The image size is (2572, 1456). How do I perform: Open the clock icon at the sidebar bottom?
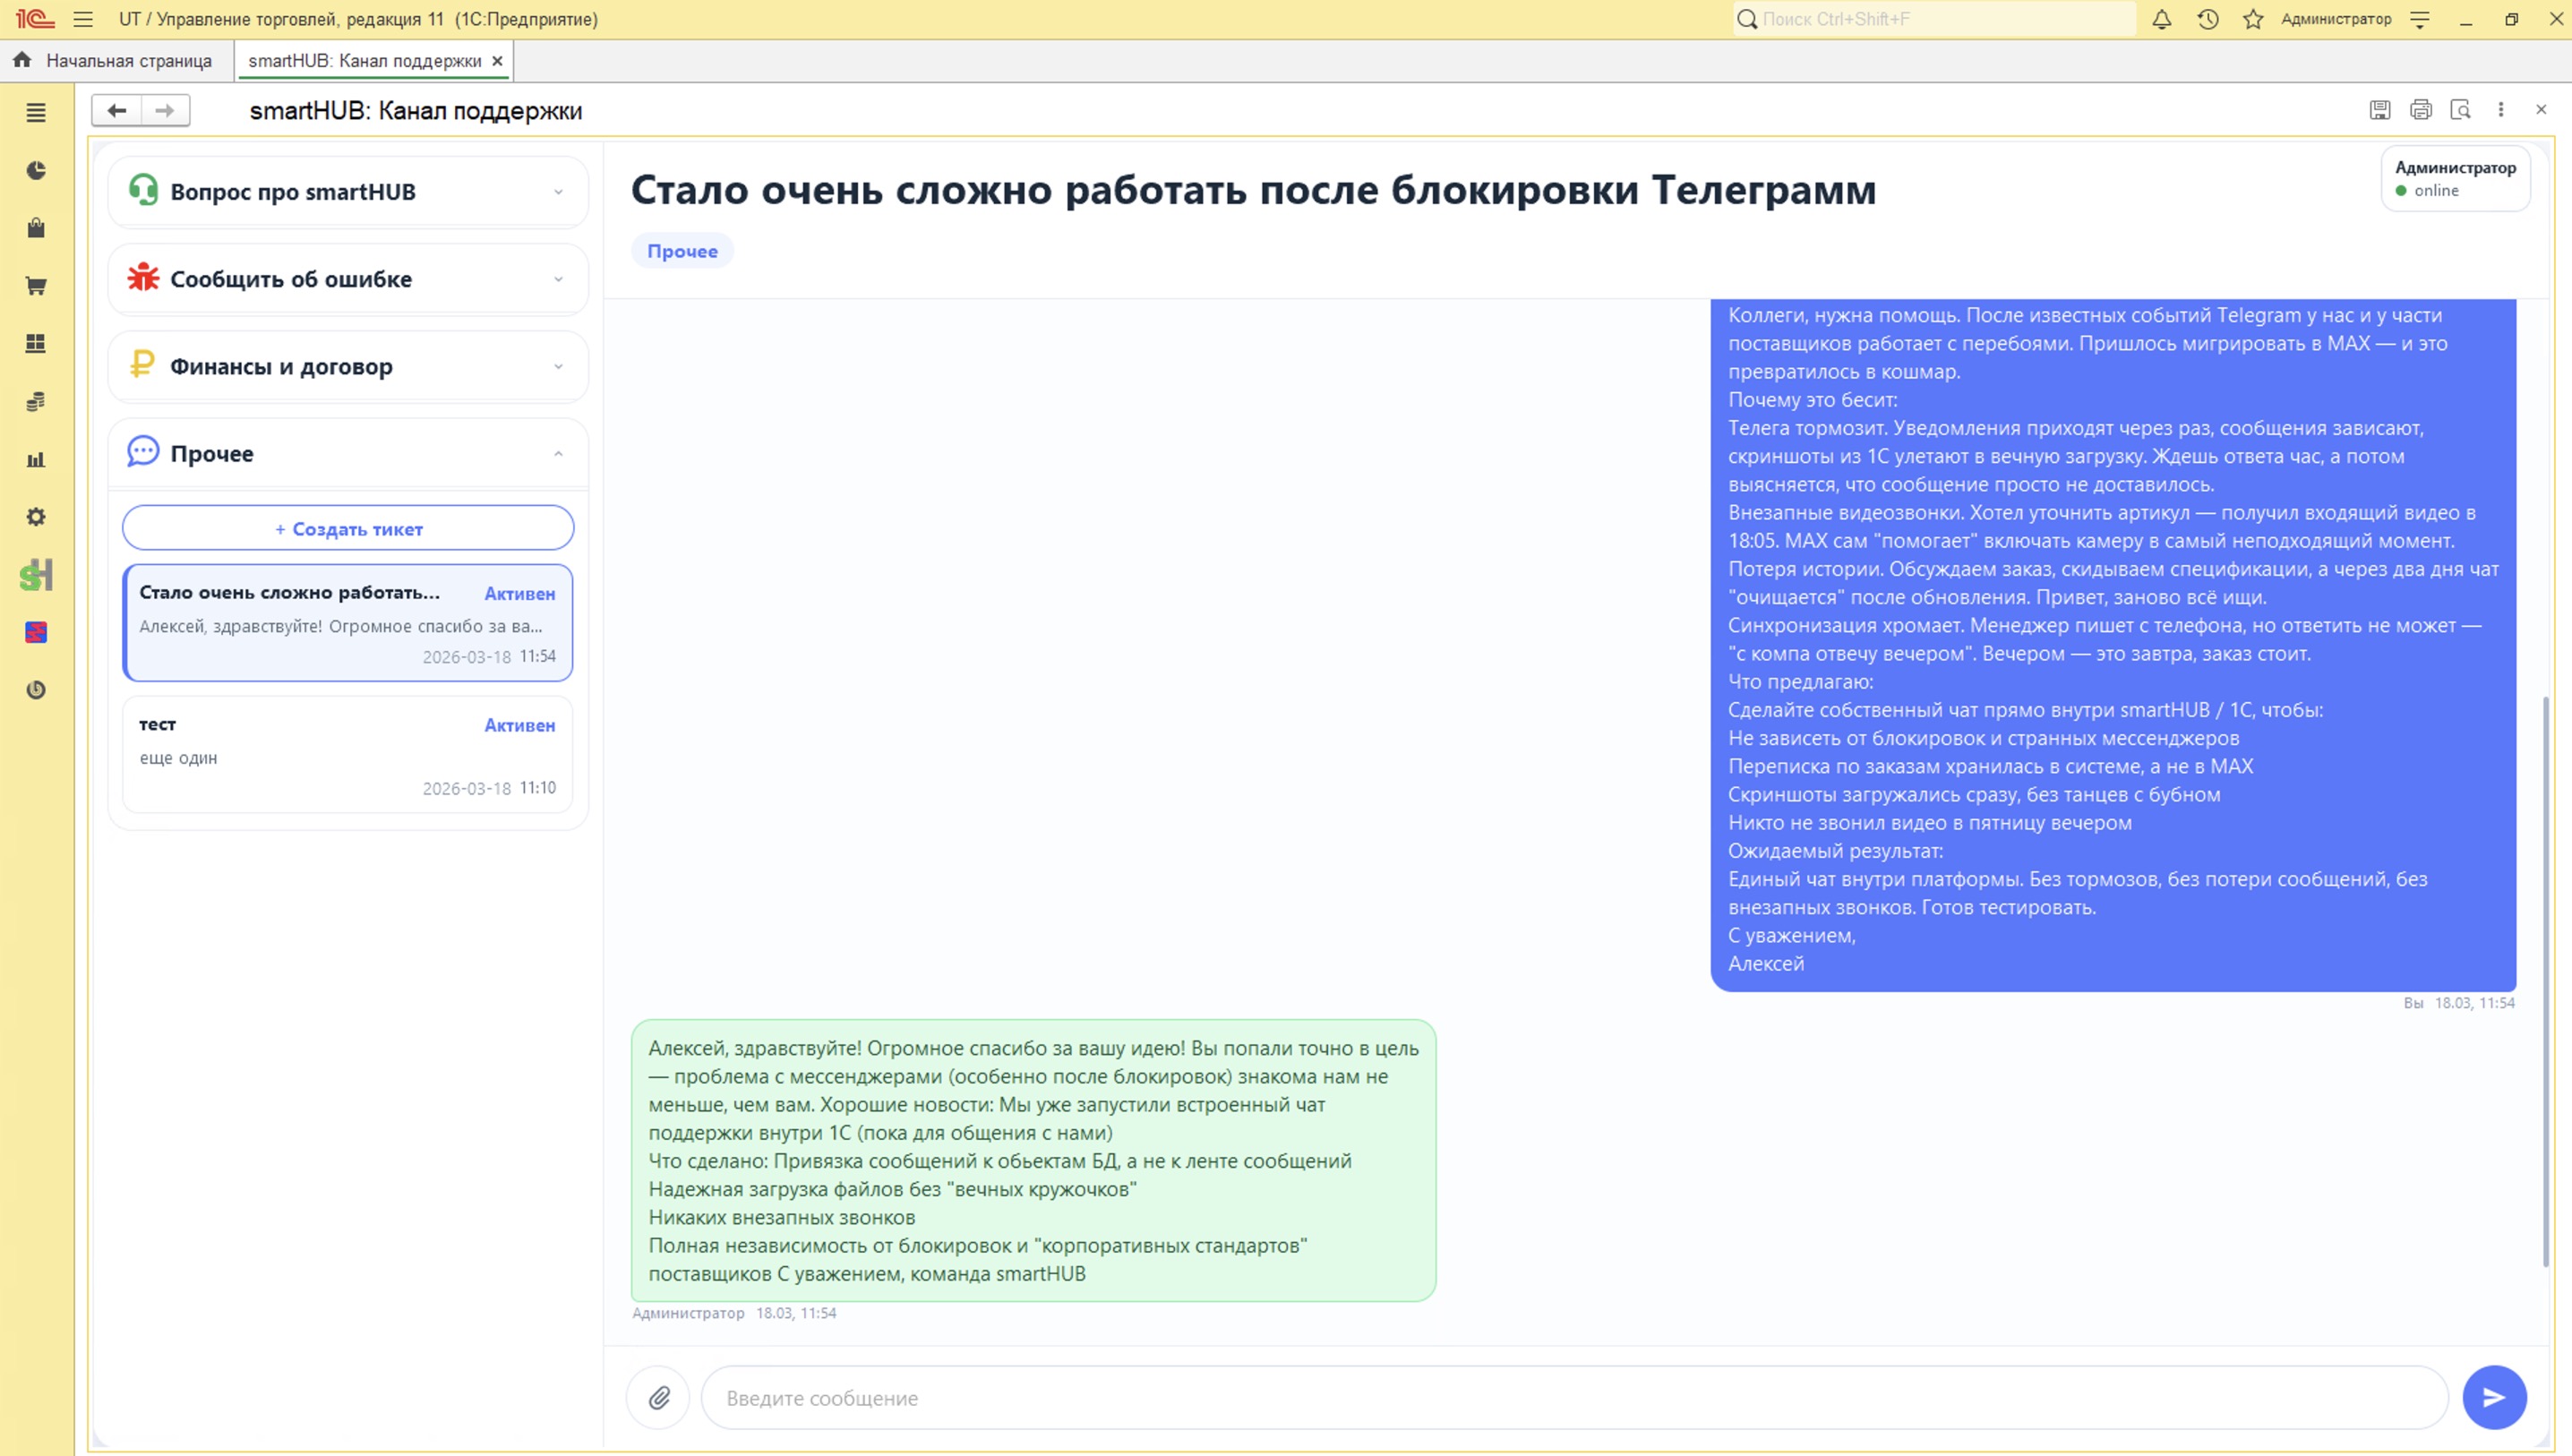pos(36,690)
